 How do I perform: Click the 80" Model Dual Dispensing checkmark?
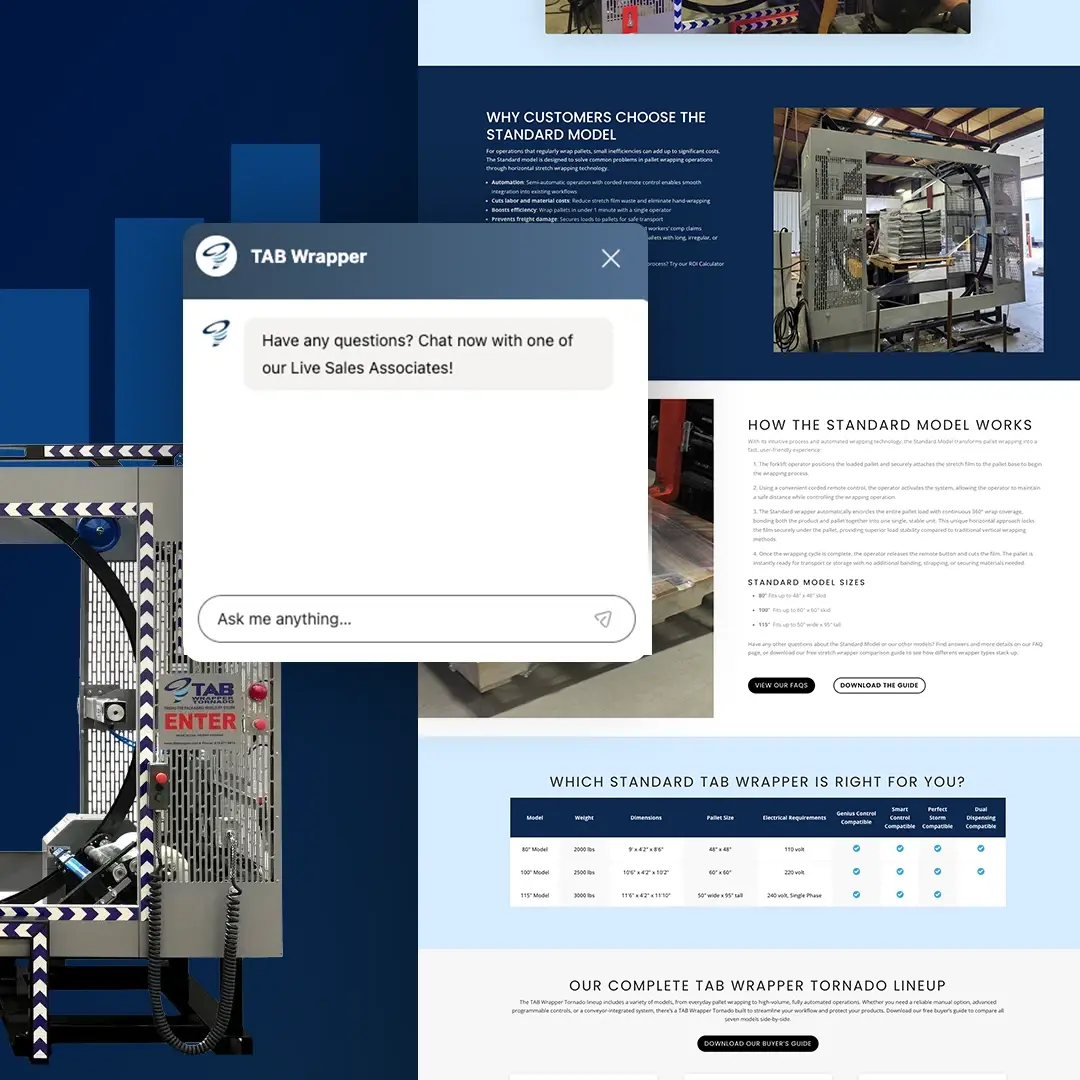pyautogui.click(x=980, y=848)
